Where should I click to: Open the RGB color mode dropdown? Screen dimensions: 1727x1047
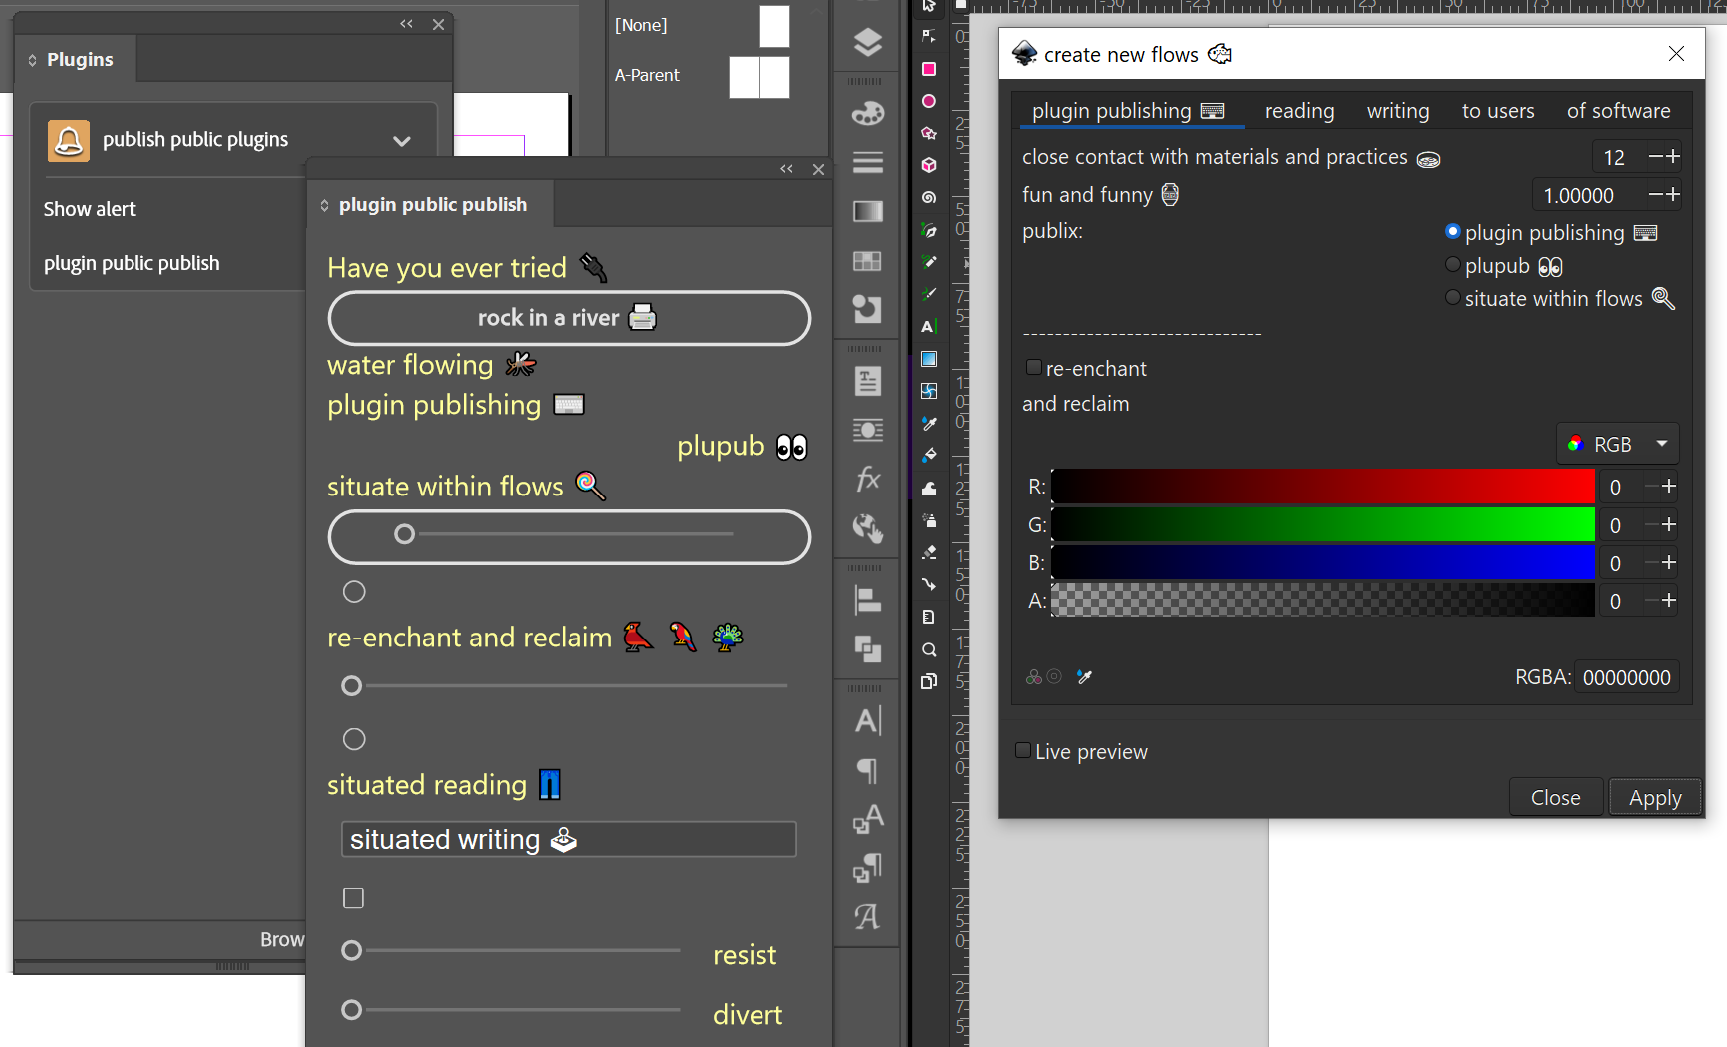tap(1617, 444)
